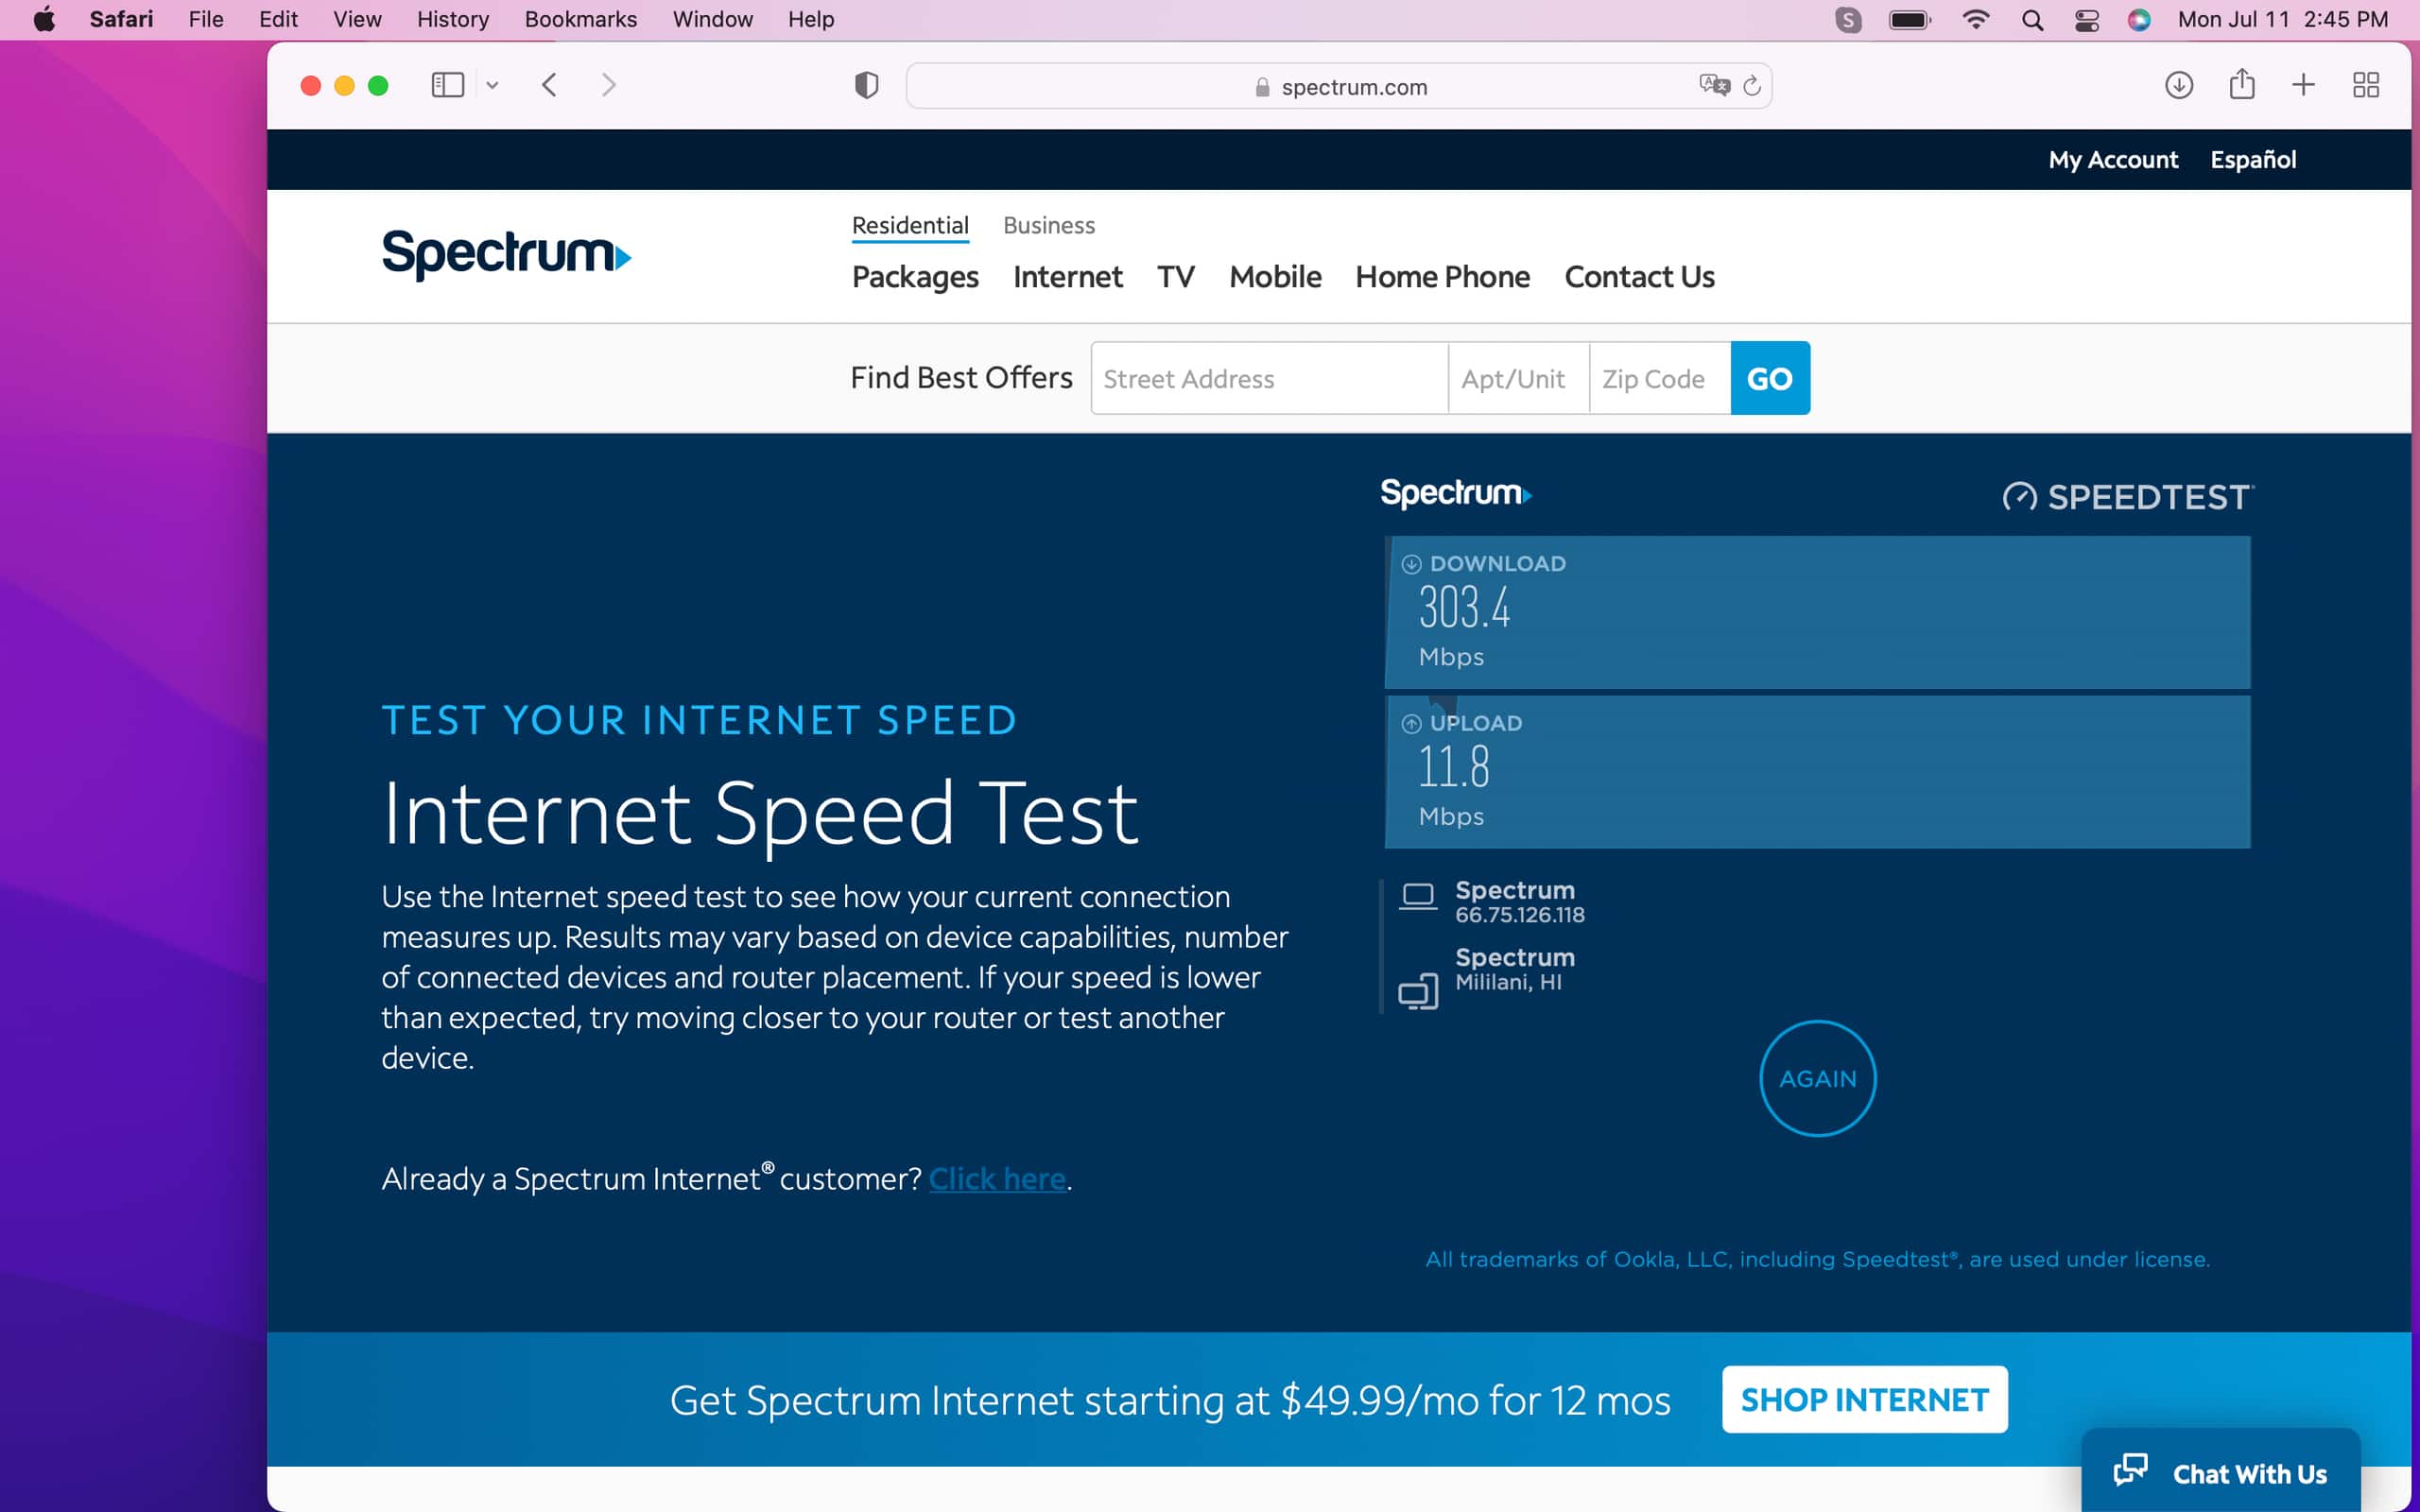Open the Contact Us navigation item

pyautogui.click(x=1639, y=277)
